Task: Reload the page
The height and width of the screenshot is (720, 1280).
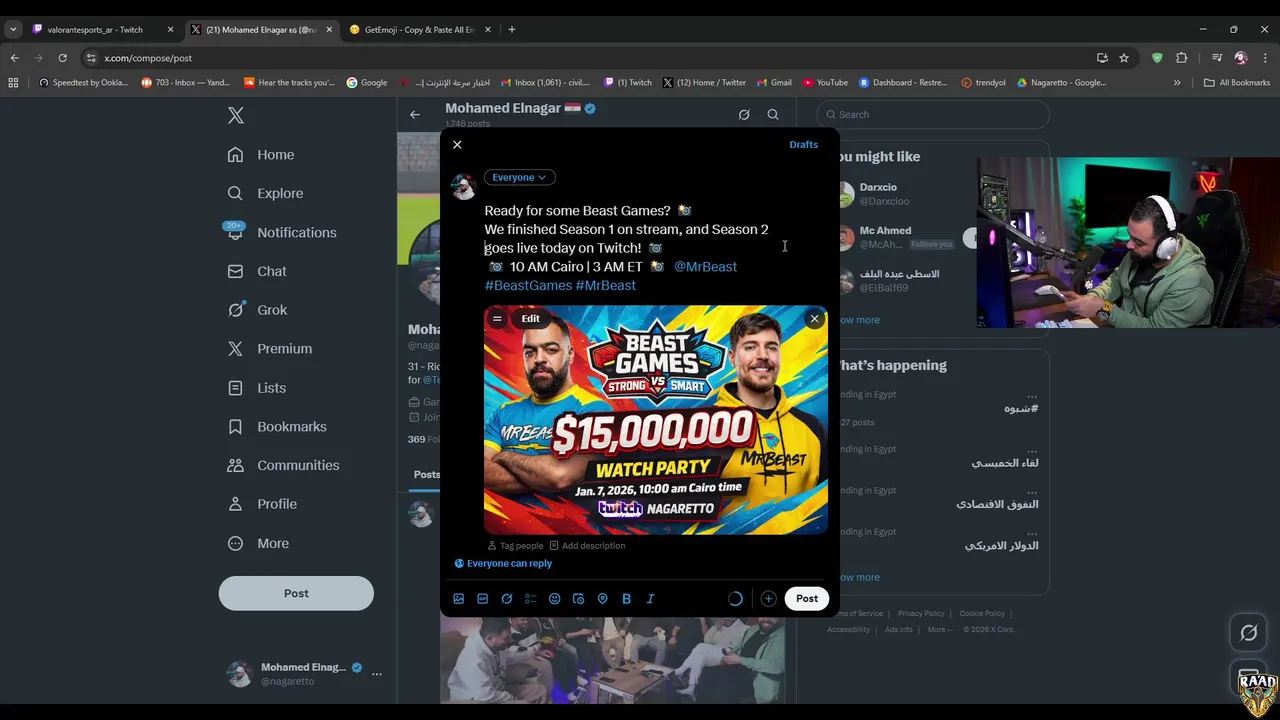Action: [62, 58]
